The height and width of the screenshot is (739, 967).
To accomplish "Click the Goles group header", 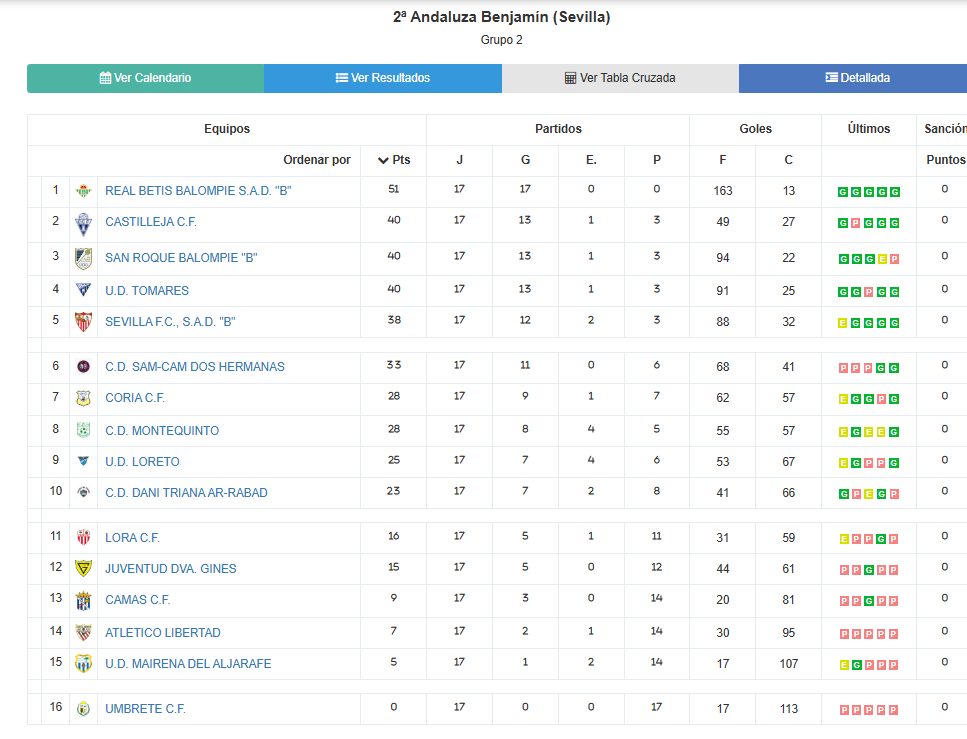I will pyautogui.click(x=755, y=129).
